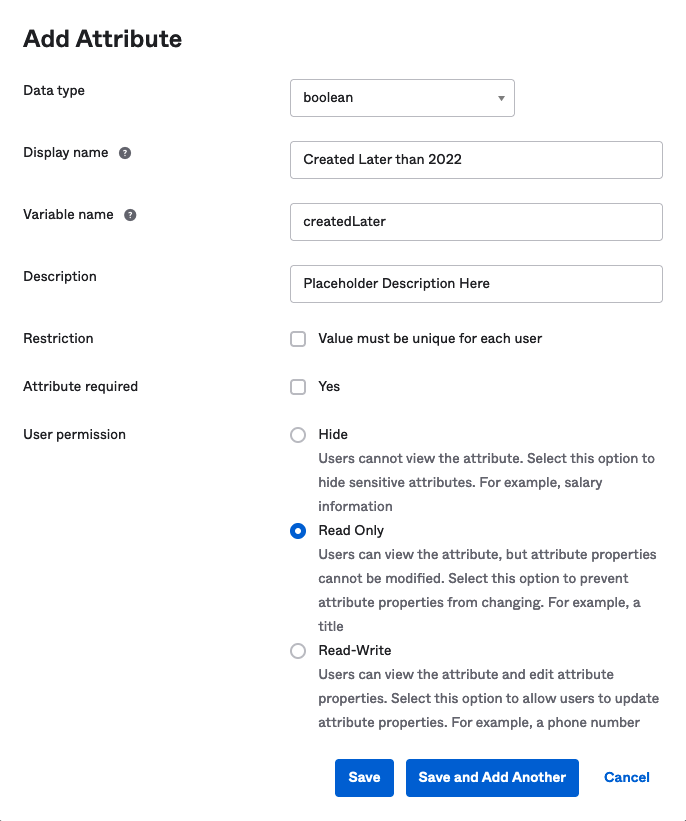
Task: Select the Hide user permission
Action: coord(297,434)
